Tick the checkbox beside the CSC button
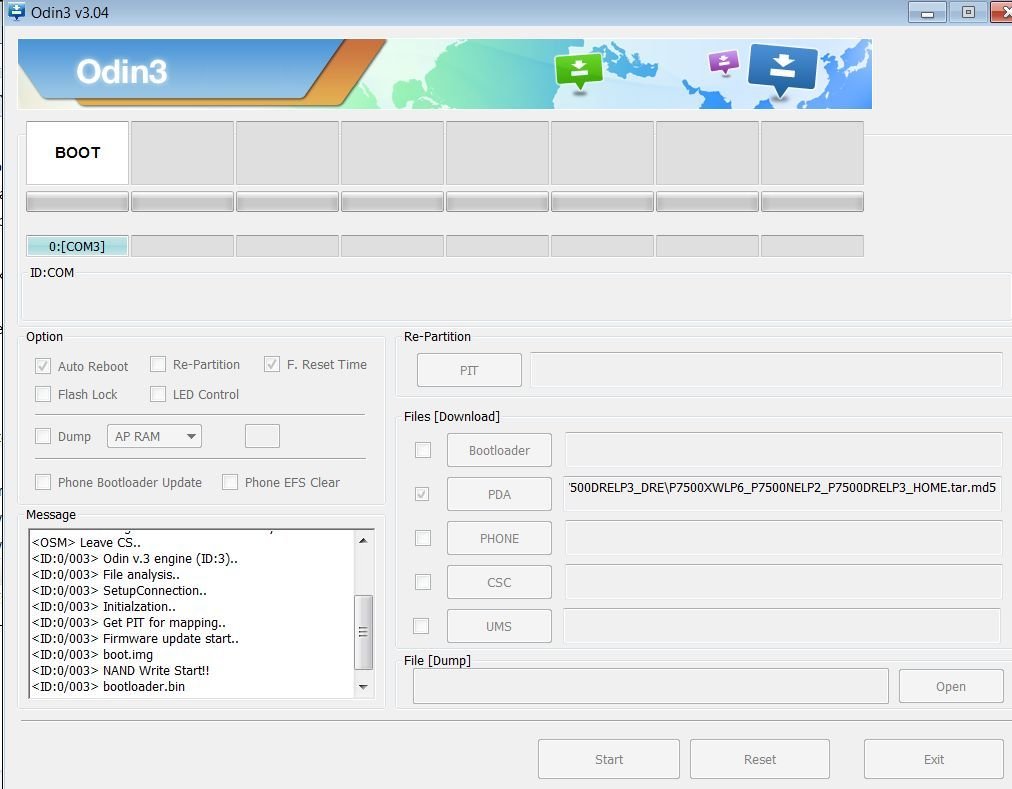 point(423,582)
